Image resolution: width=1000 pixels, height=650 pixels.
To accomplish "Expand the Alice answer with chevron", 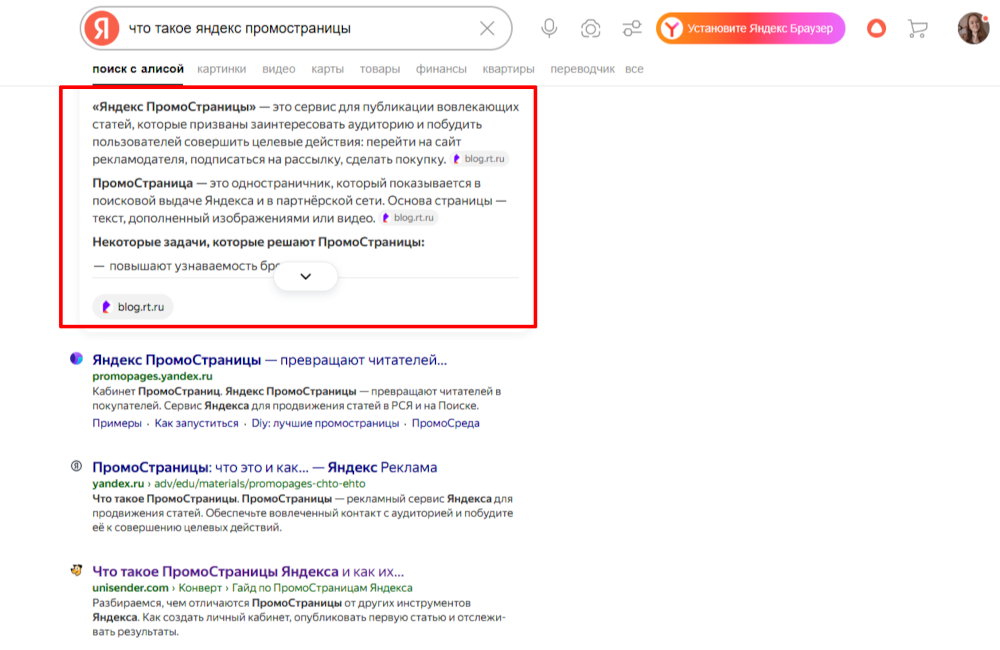I will click(305, 276).
